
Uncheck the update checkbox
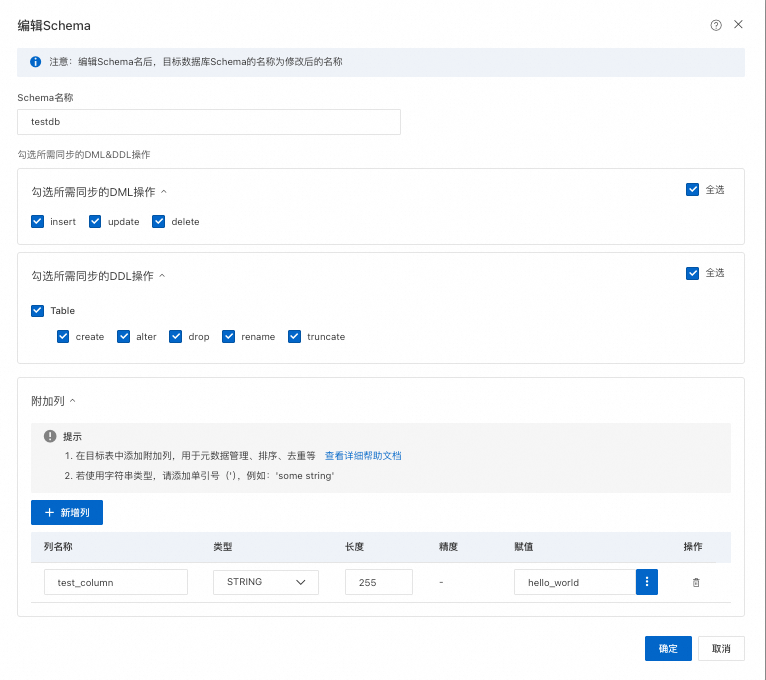click(x=95, y=221)
